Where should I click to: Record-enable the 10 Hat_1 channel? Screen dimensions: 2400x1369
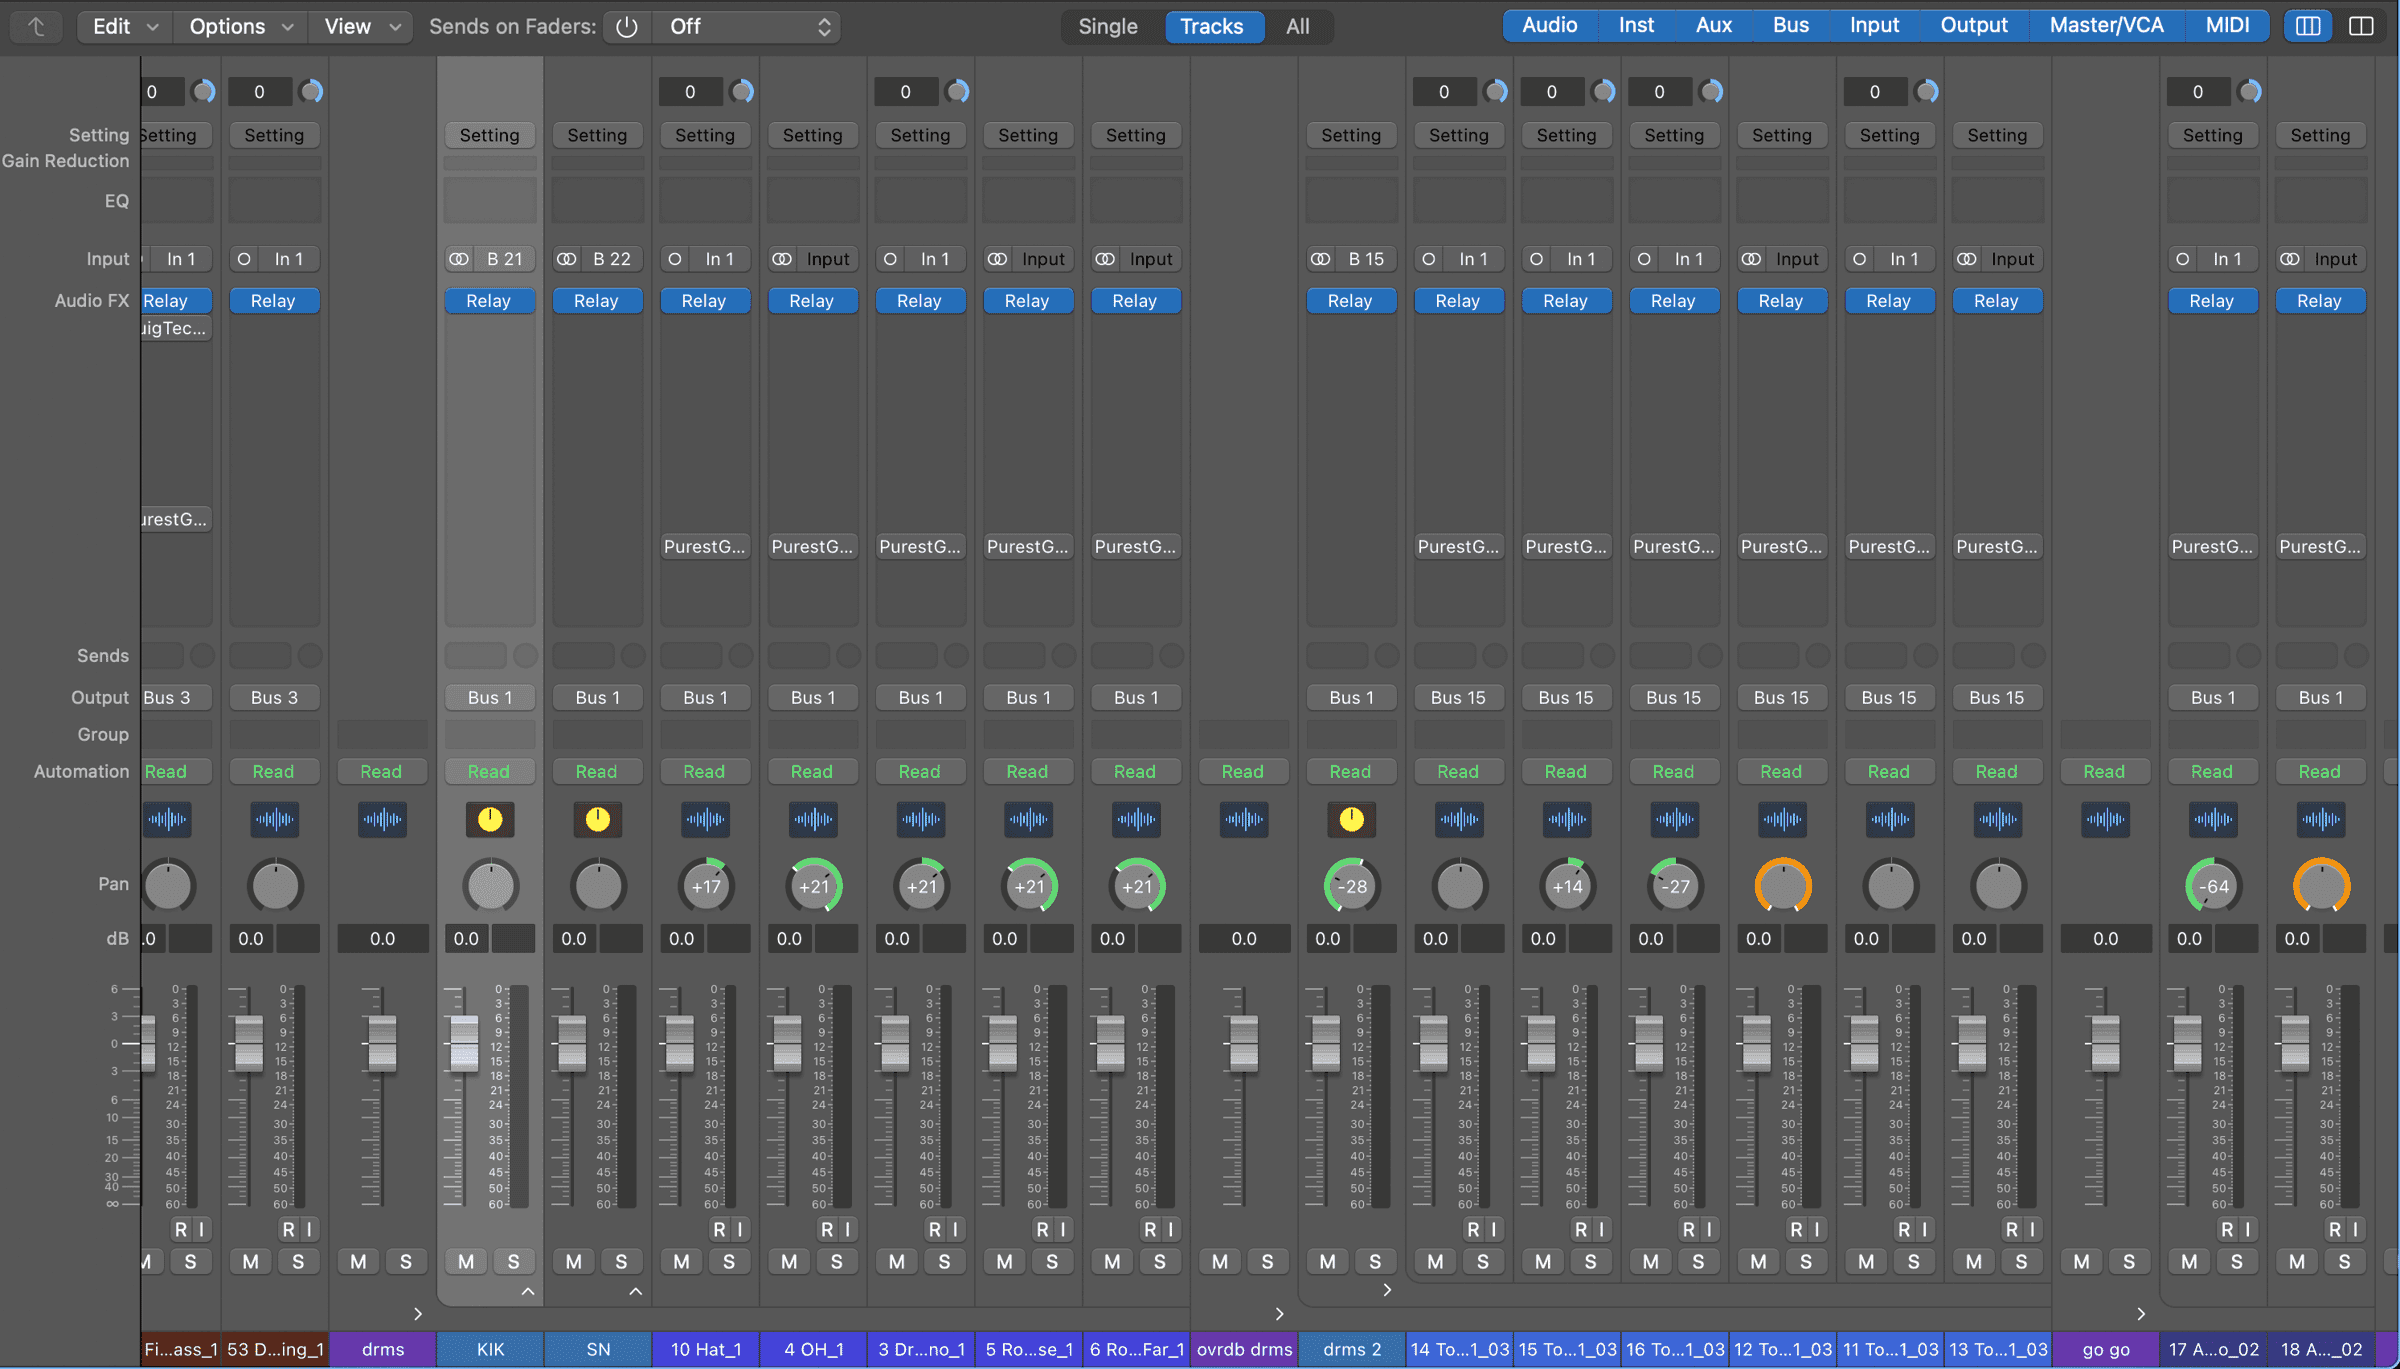pyautogui.click(x=719, y=1229)
